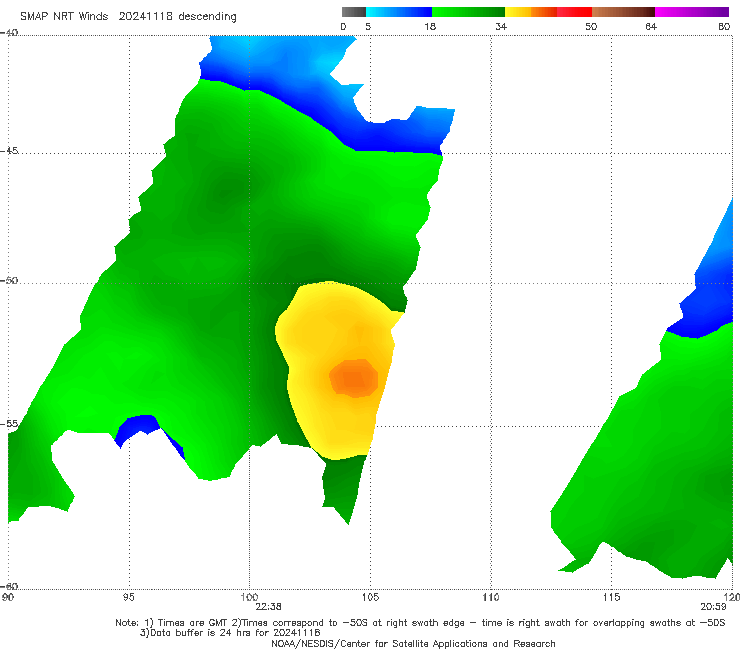740x650 pixels.
Task: Click longitude label '95'
Action: (128, 597)
